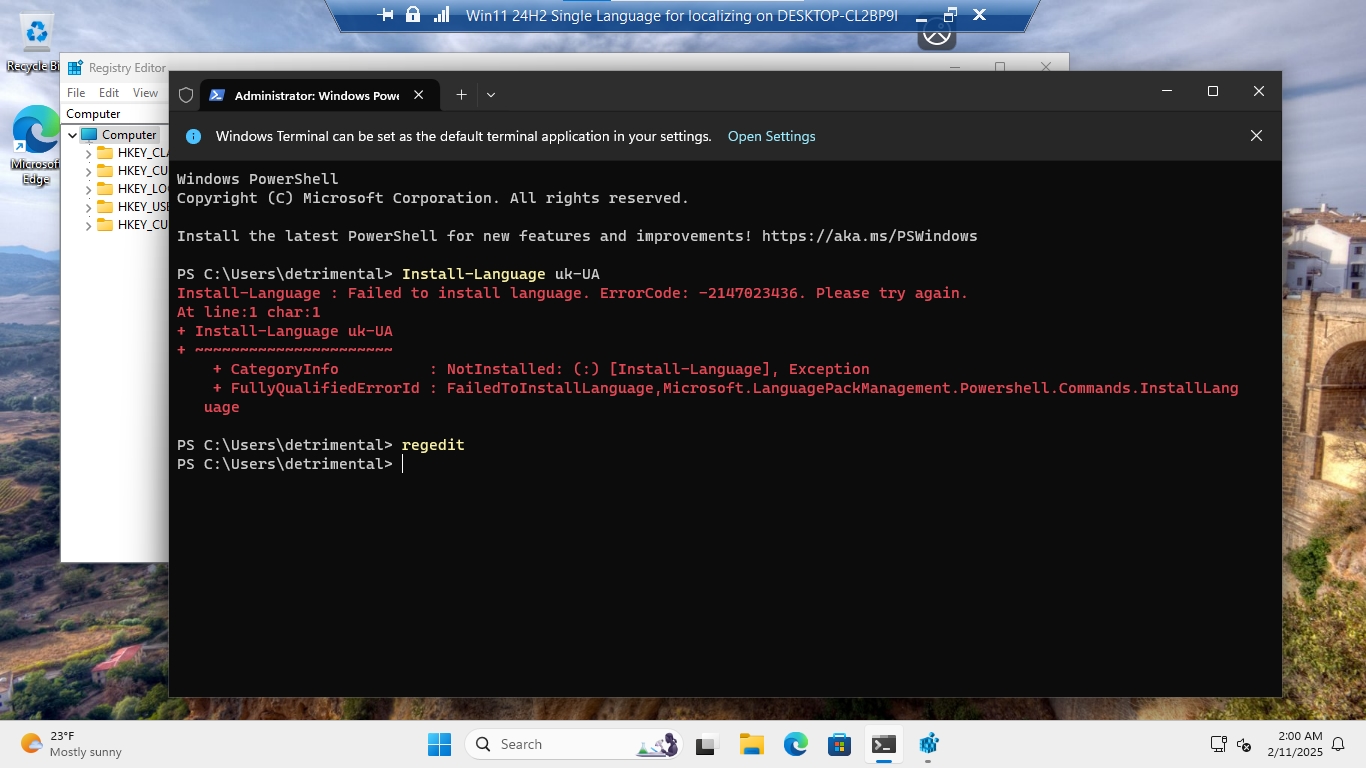Click the lock icon on connection bar
The height and width of the screenshot is (768, 1366).
coord(413,15)
